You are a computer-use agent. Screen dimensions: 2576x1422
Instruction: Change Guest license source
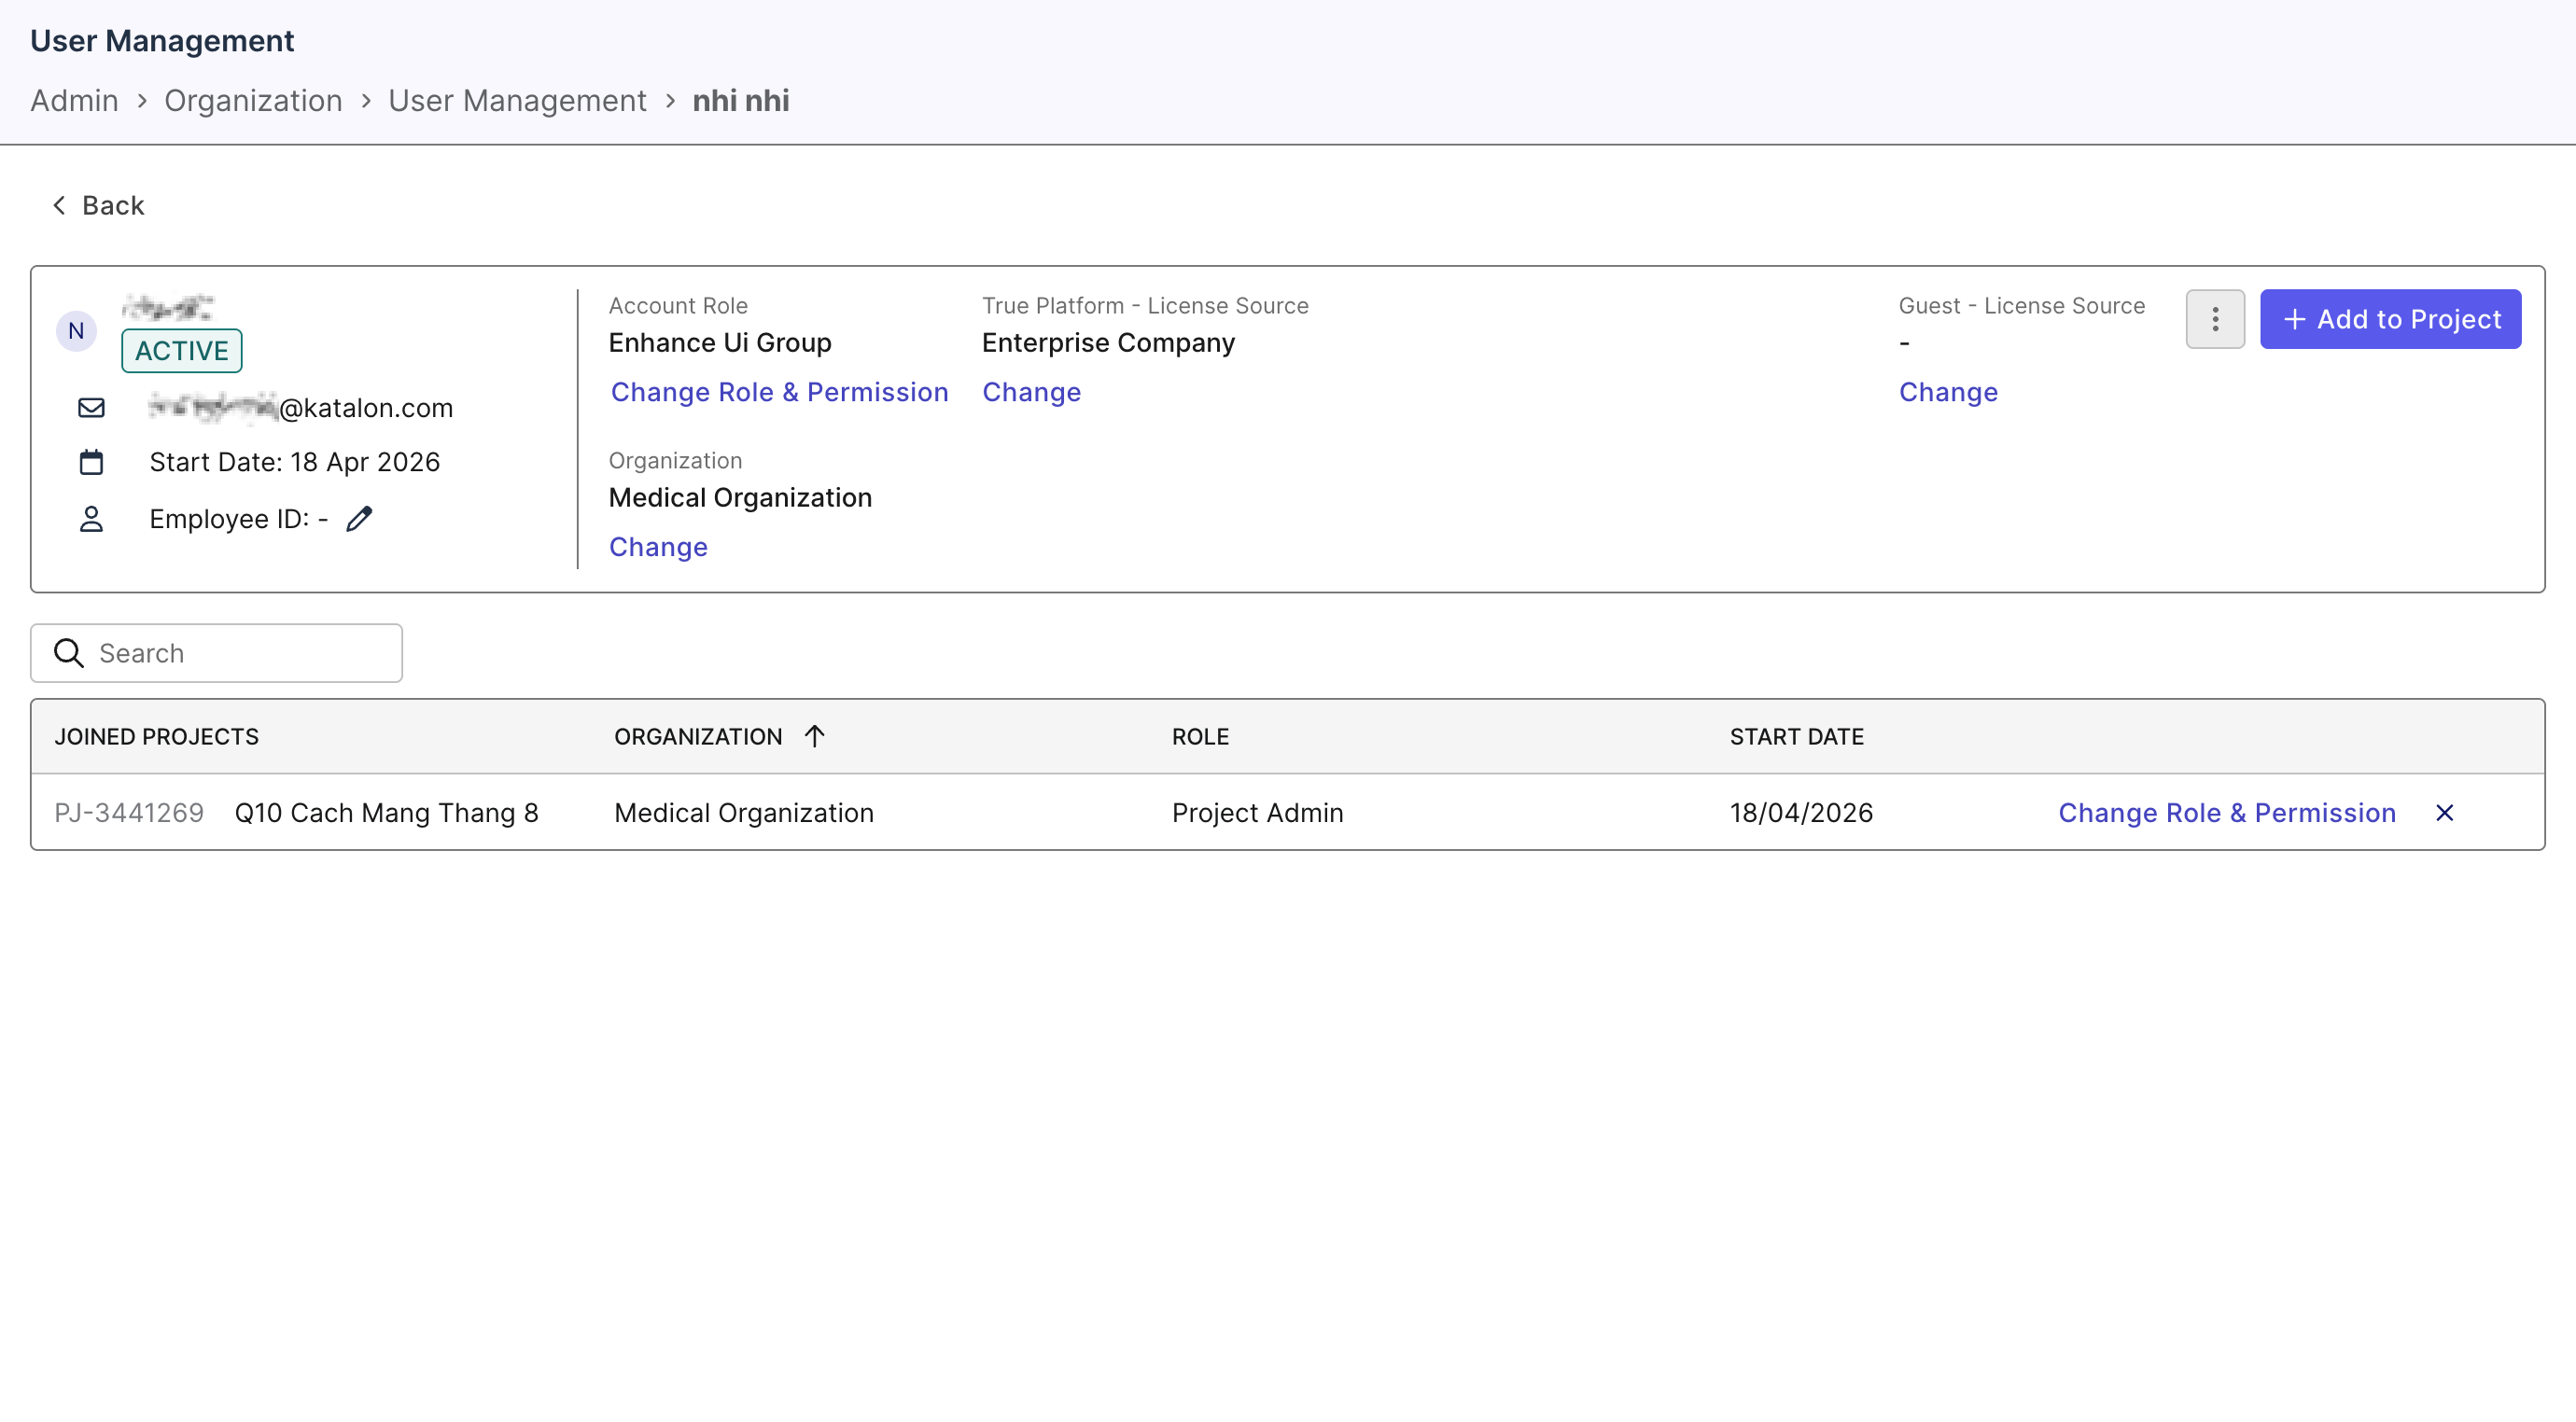(x=1948, y=392)
